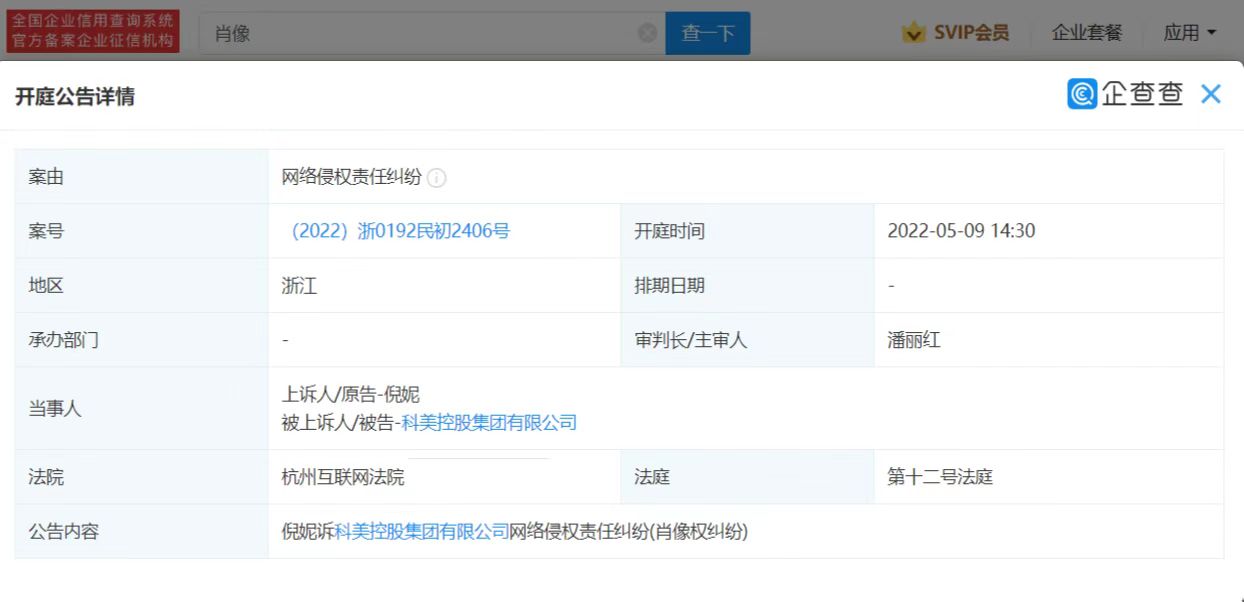
Task: Click the 公告内容 label cell
Action: (141, 532)
